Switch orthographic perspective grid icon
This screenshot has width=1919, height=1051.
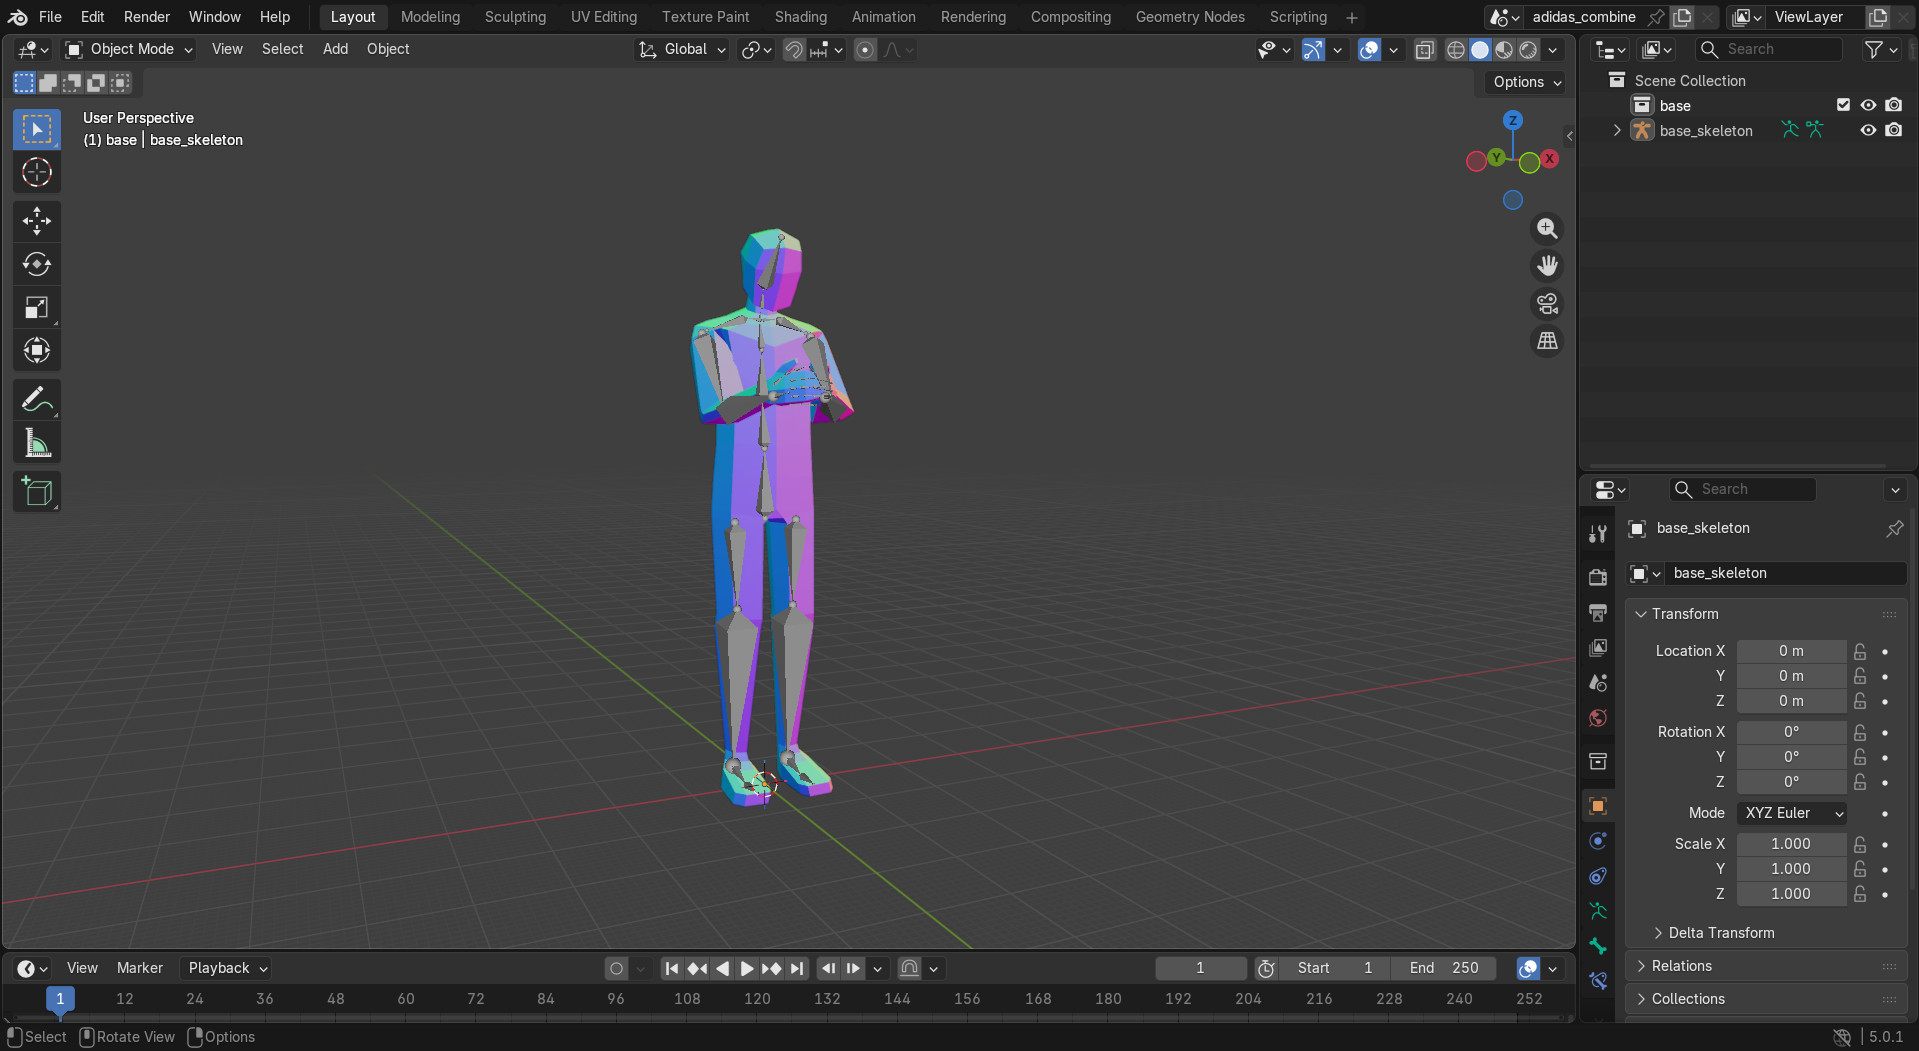pyautogui.click(x=1547, y=341)
